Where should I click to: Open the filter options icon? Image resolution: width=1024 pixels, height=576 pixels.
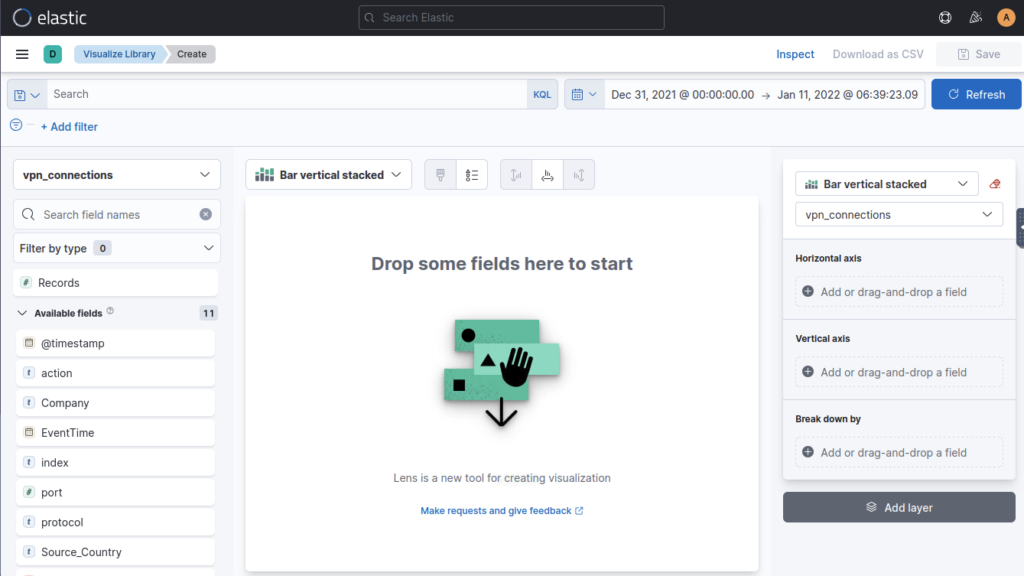[x=16, y=125]
